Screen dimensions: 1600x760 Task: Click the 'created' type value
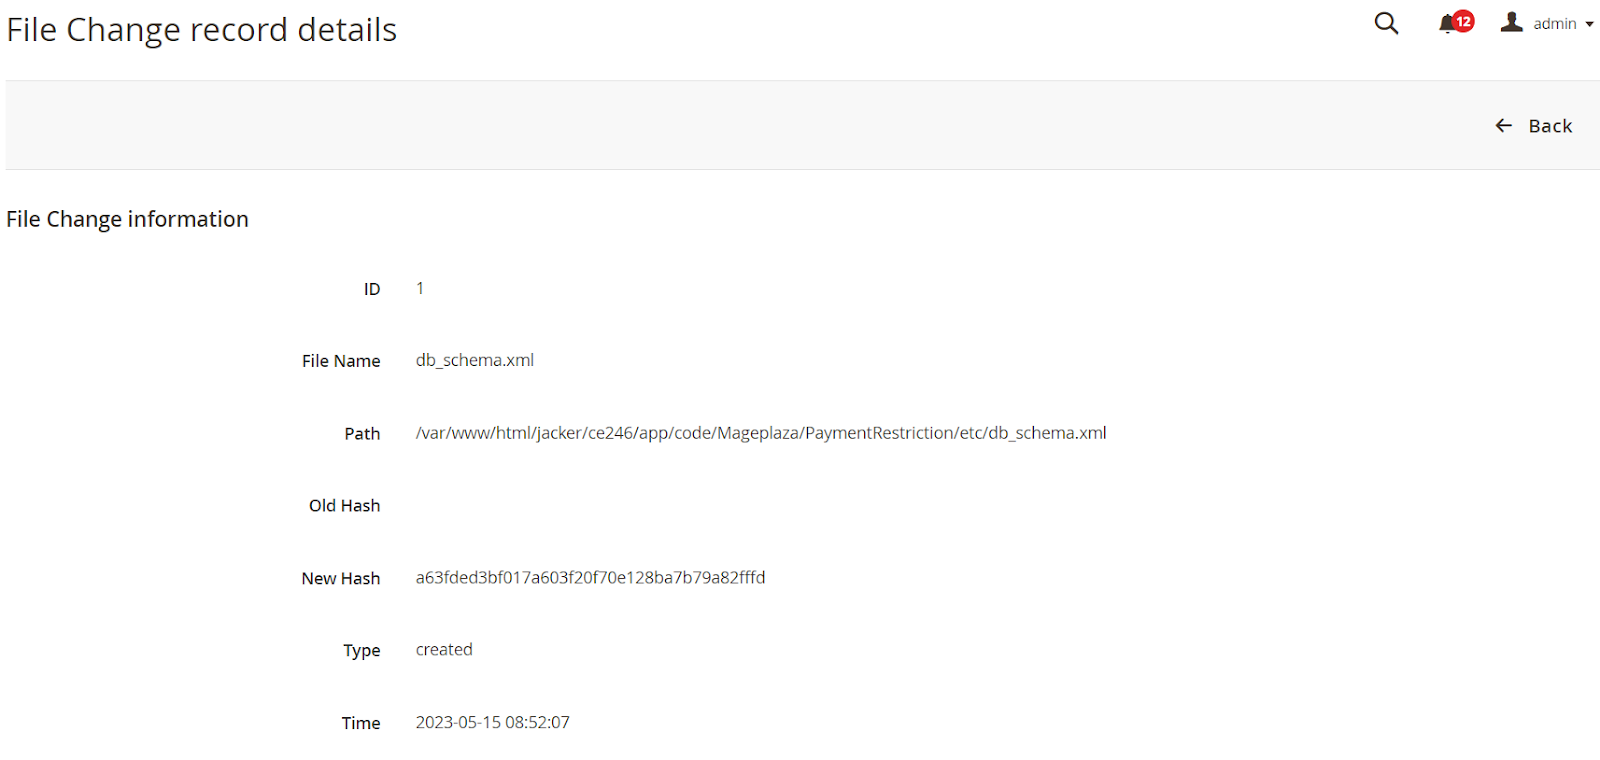[x=444, y=649]
